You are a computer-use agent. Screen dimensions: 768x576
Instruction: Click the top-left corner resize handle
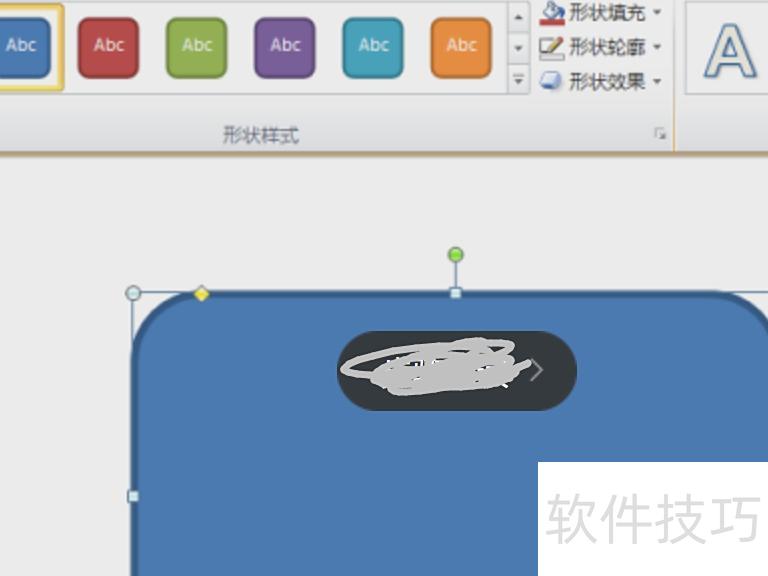coord(133,293)
